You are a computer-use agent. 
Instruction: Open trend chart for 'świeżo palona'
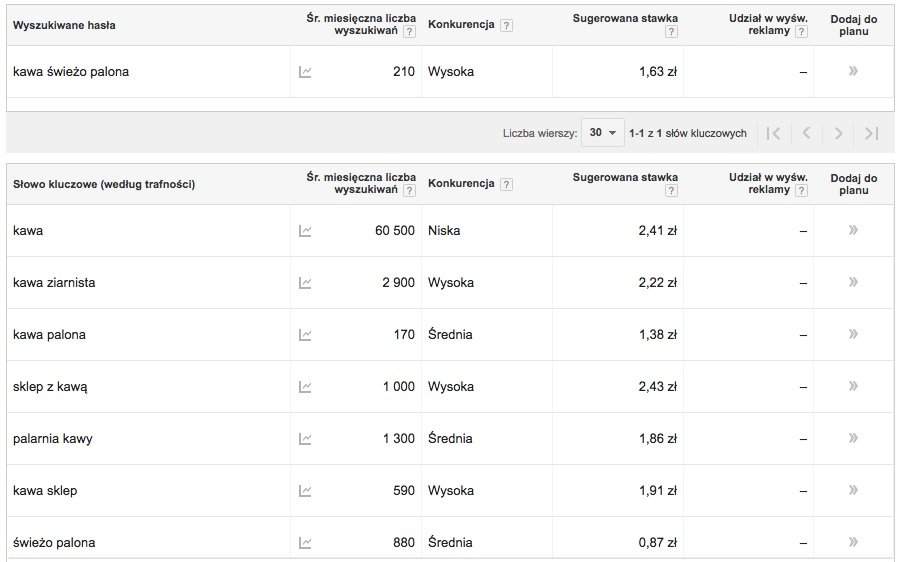coord(305,543)
